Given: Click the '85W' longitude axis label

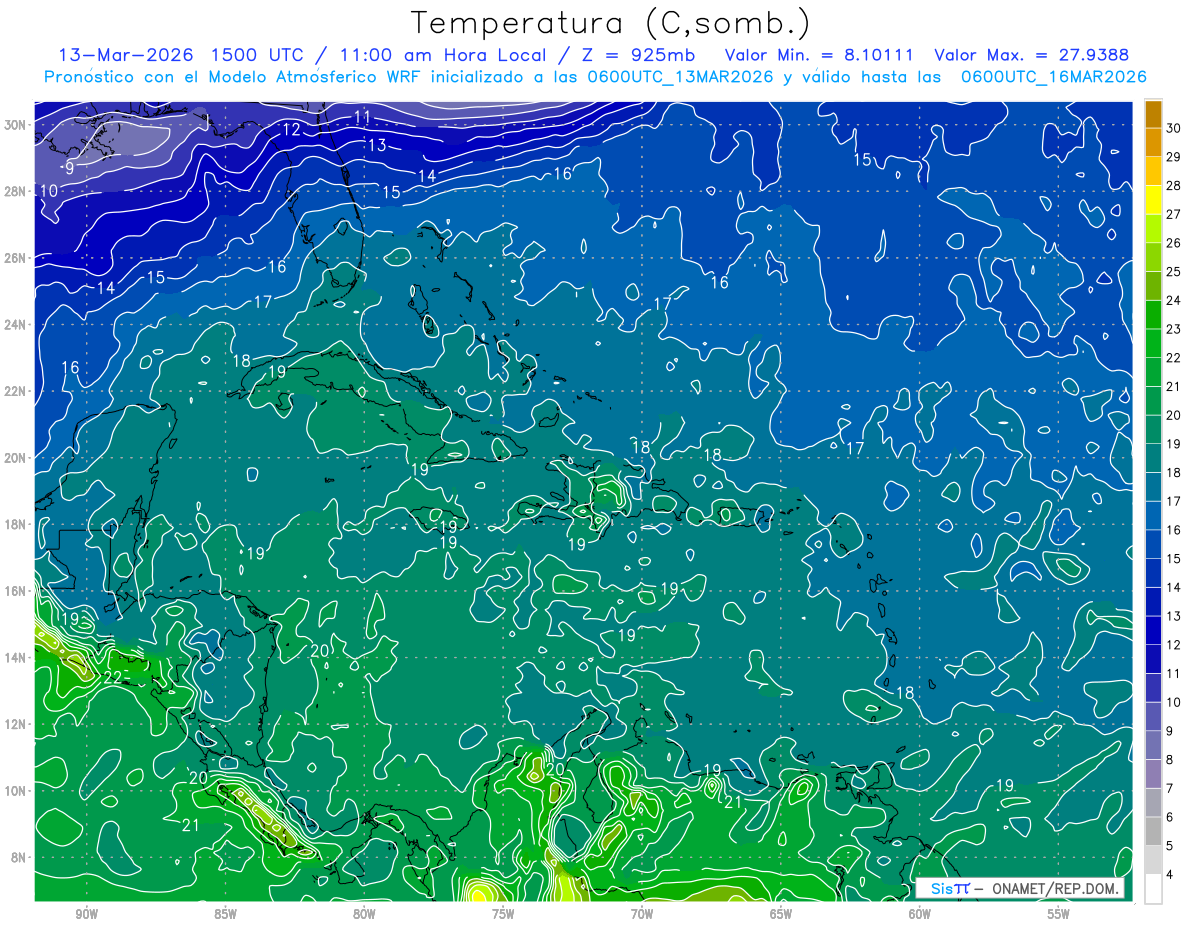Looking at the screenshot, I should 225,914.
